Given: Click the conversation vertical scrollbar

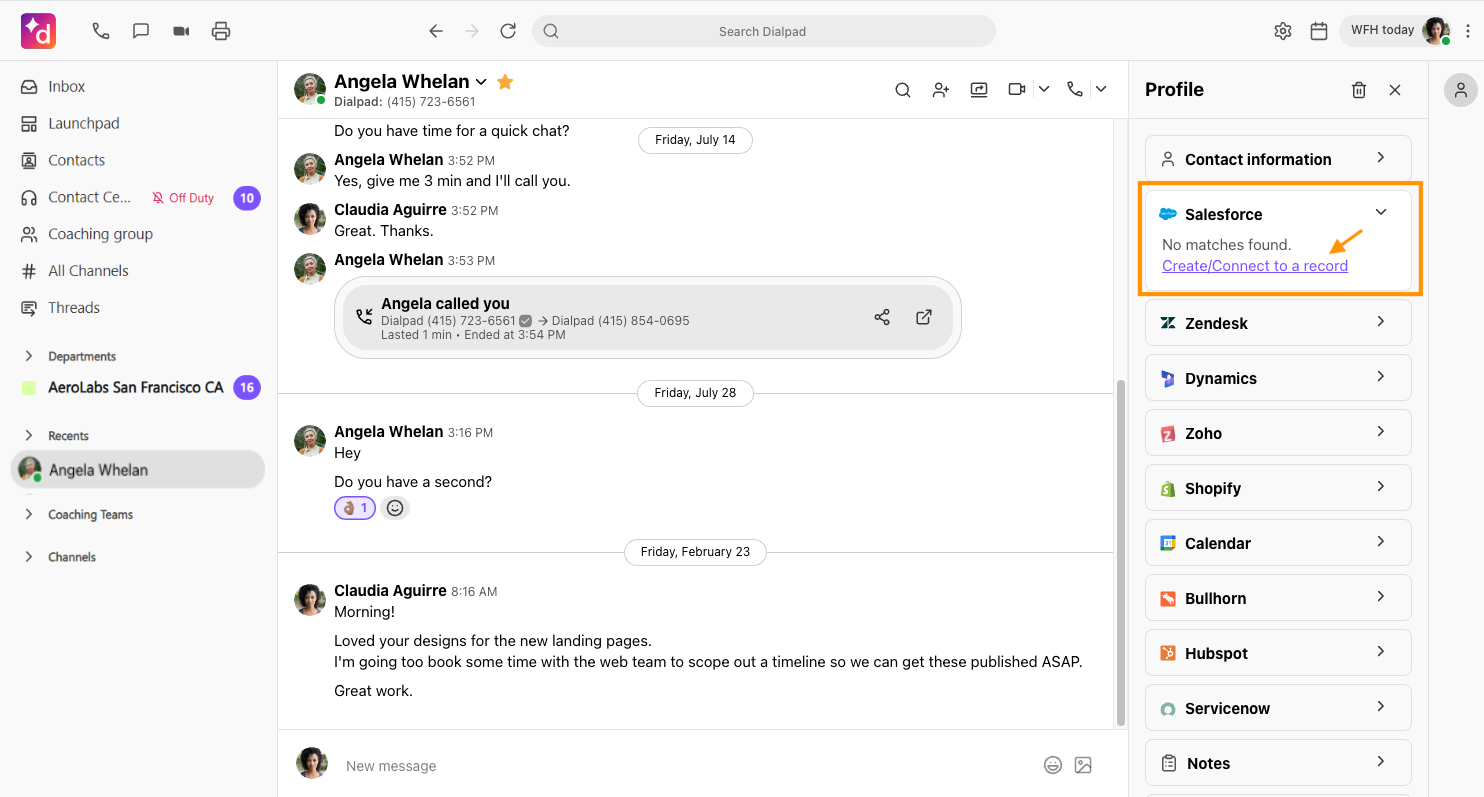Looking at the screenshot, I should pyautogui.click(x=1120, y=552).
